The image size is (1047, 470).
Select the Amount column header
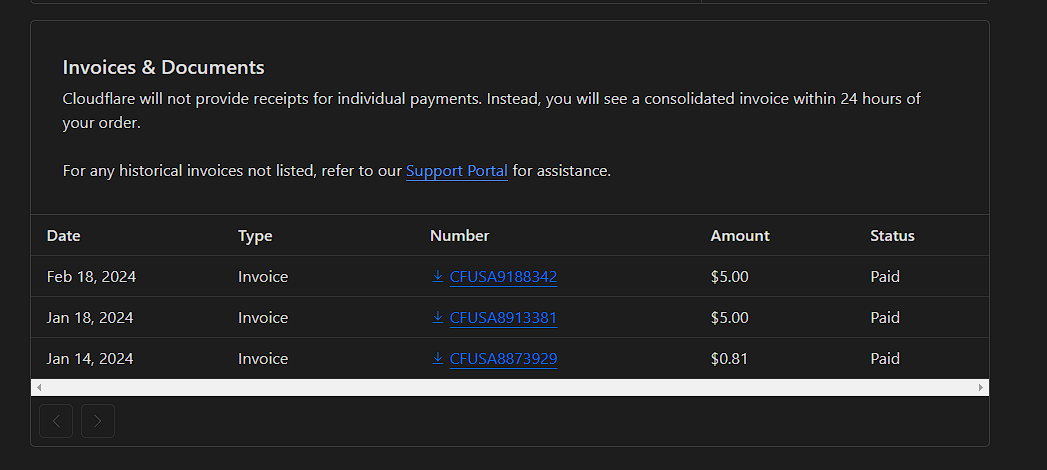point(740,236)
